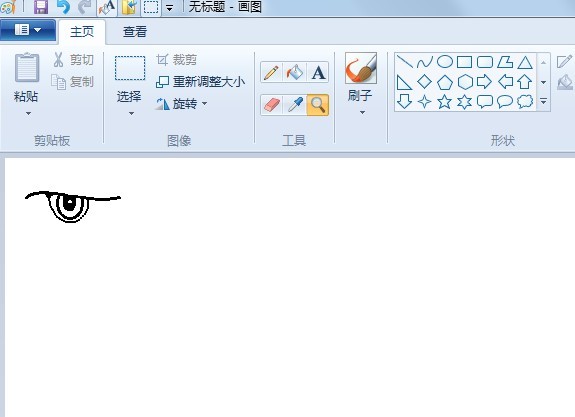
Task: Choose the Four-point star shape
Action: pos(425,102)
